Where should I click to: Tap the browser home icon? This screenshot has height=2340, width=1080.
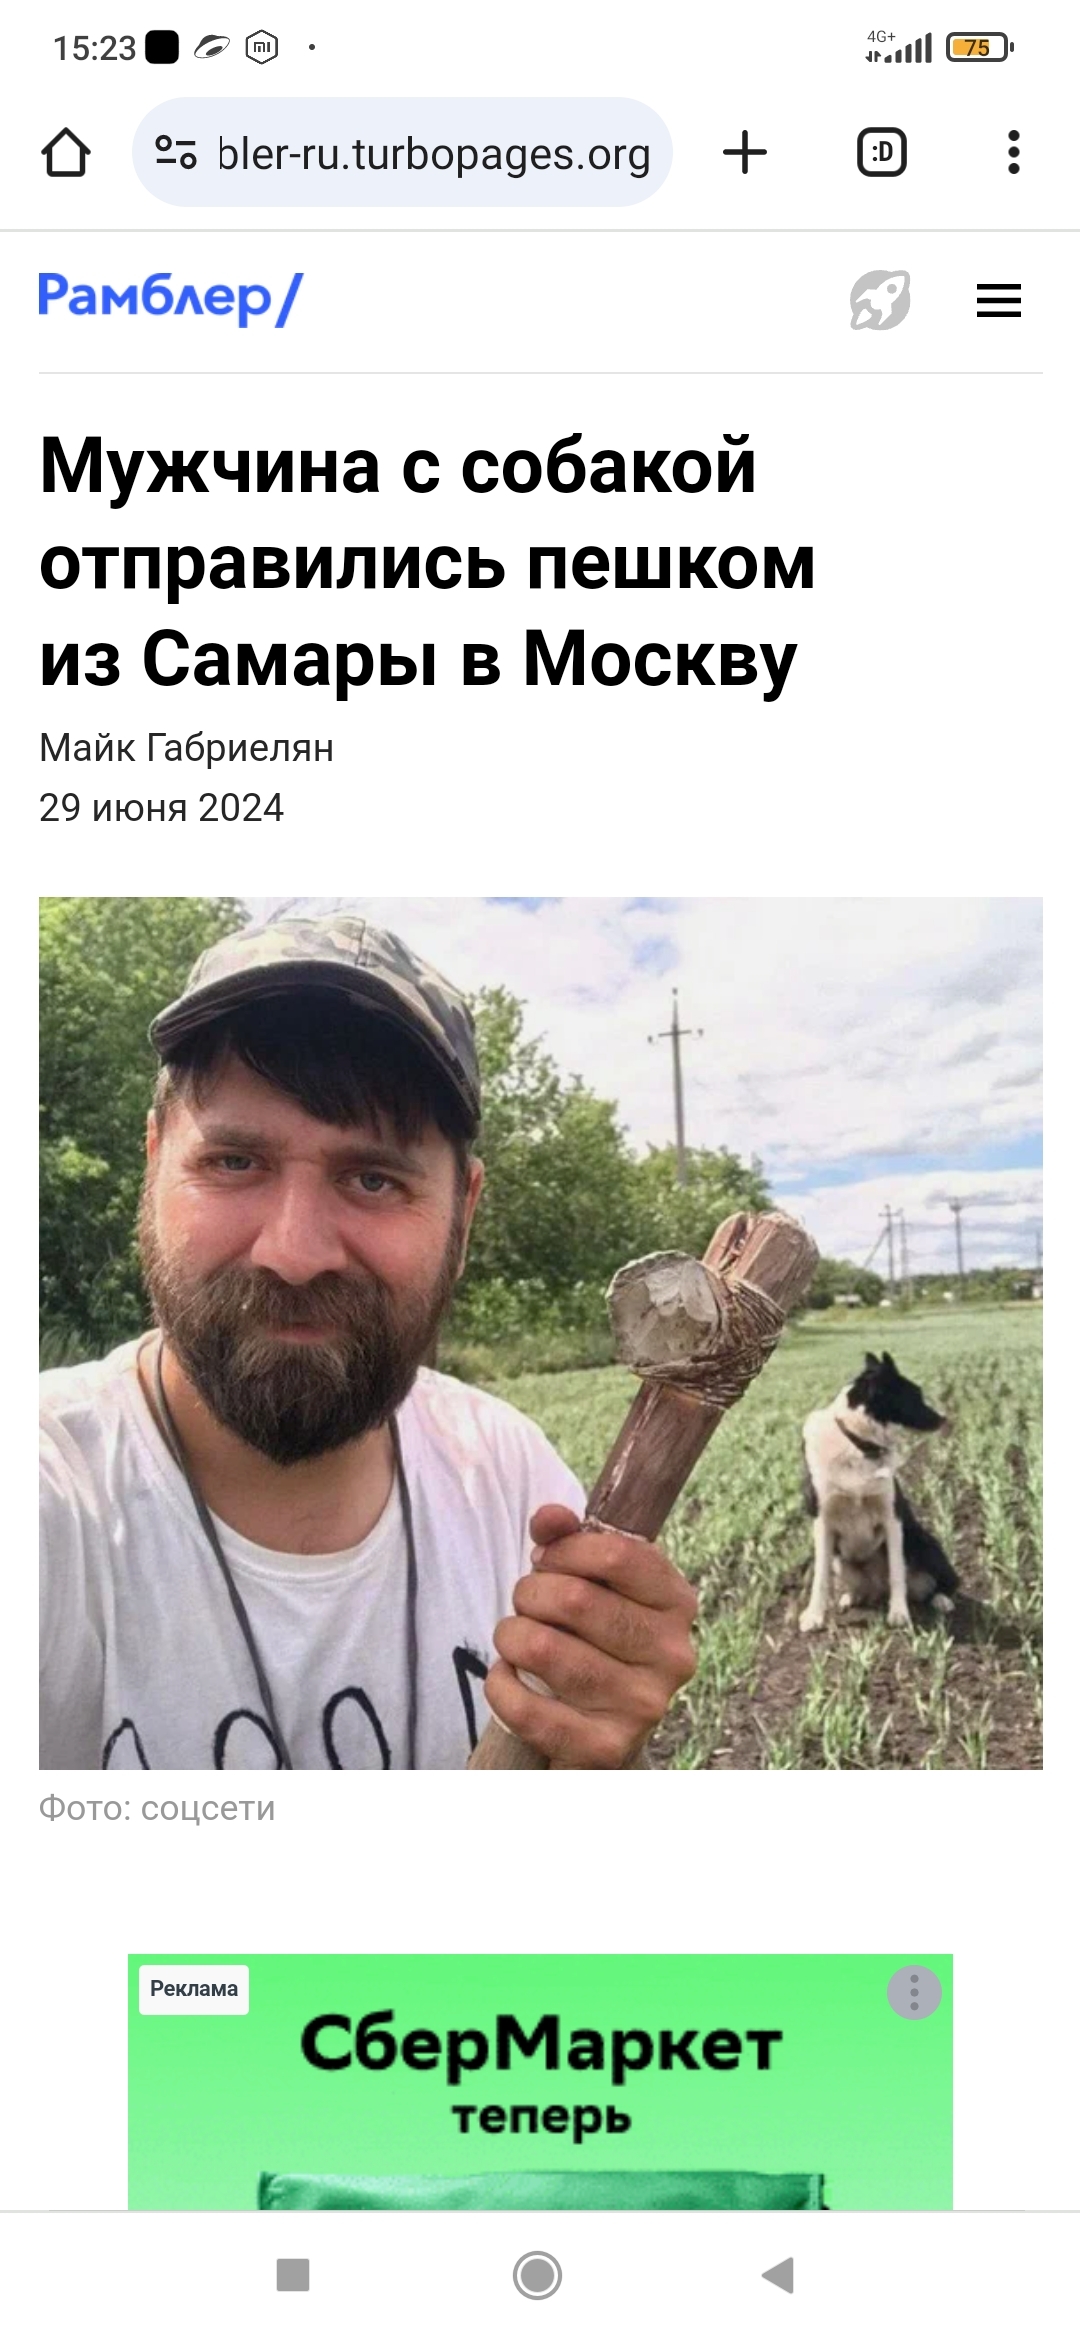tap(66, 153)
